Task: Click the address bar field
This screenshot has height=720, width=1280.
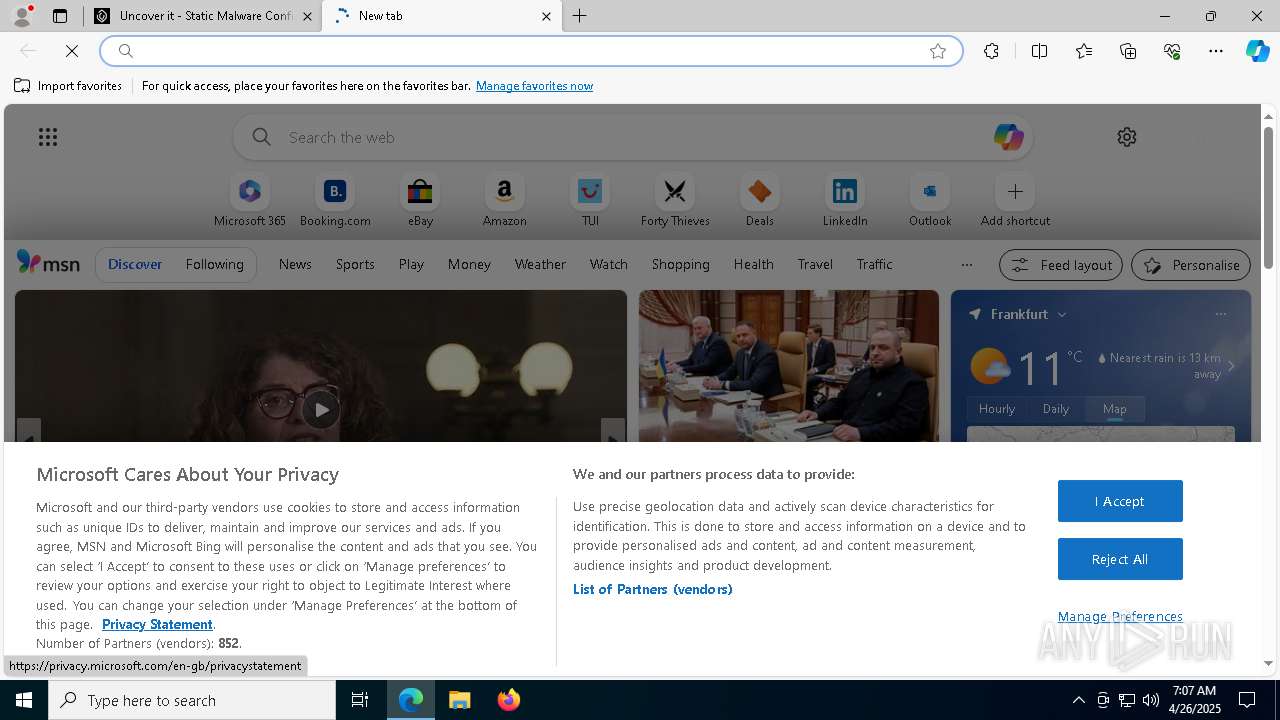Action: click(x=530, y=51)
